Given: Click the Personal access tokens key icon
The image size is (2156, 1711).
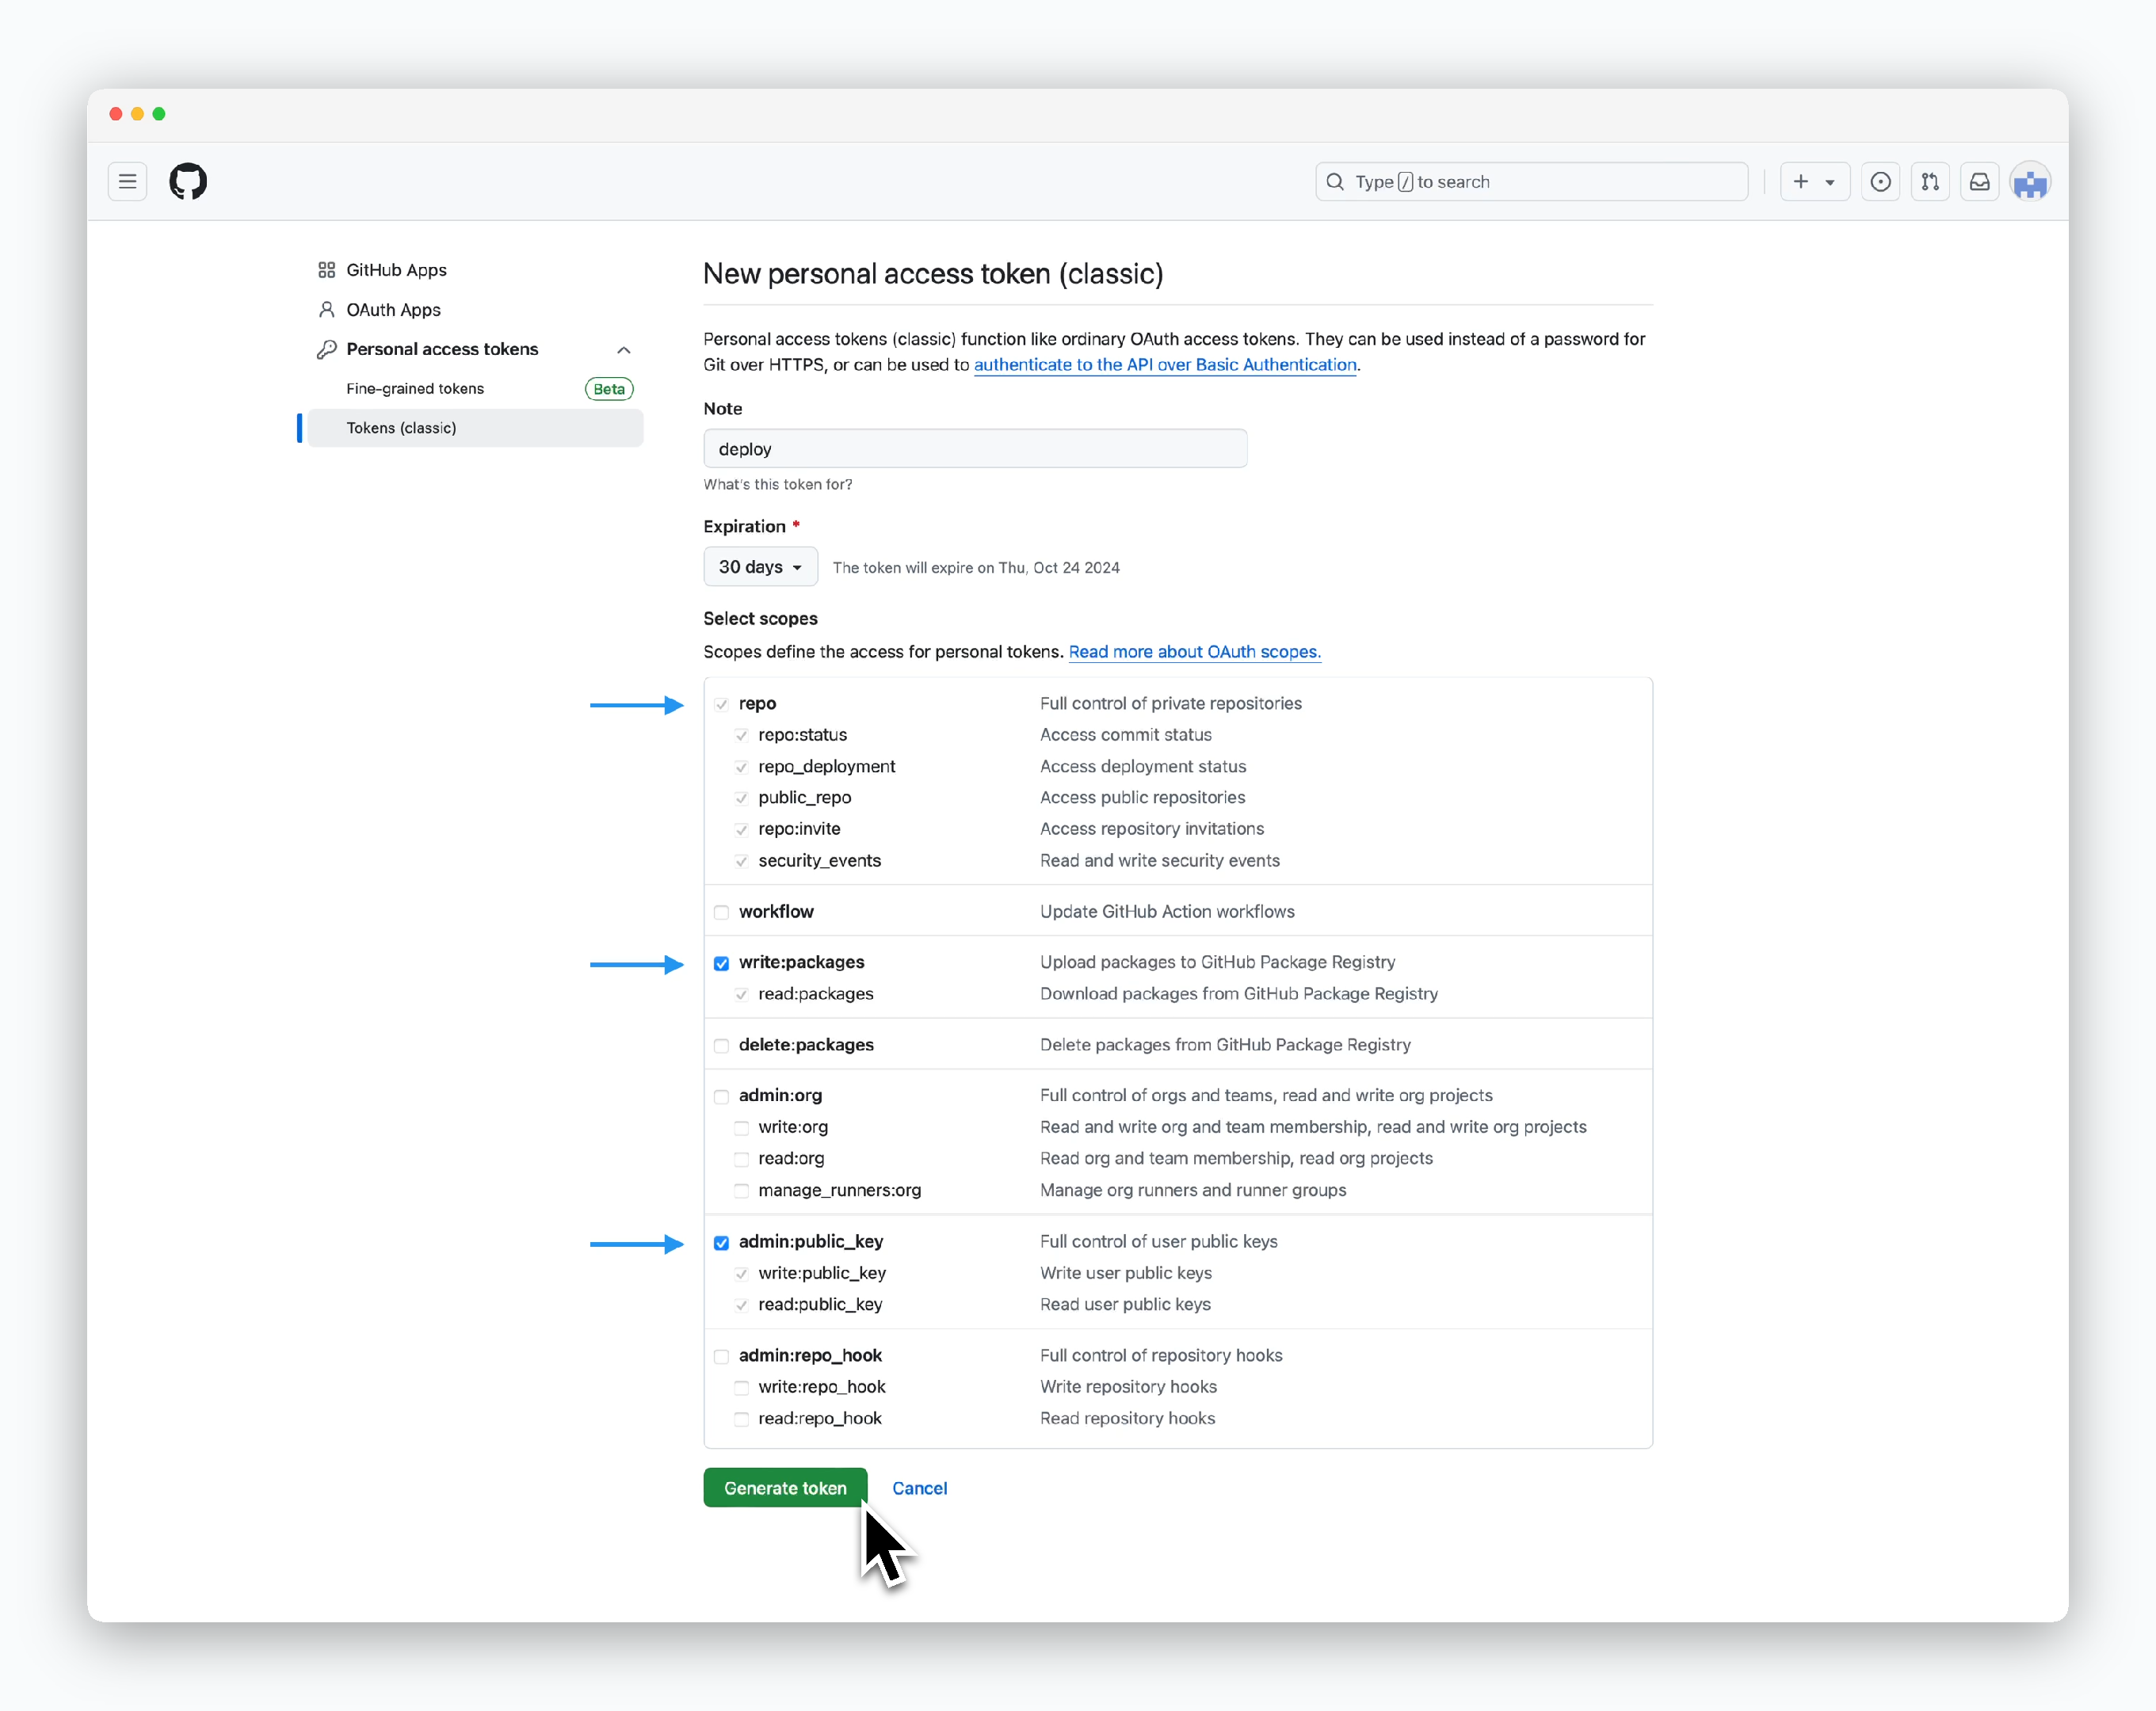Looking at the screenshot, I should [x=326, y=349].
